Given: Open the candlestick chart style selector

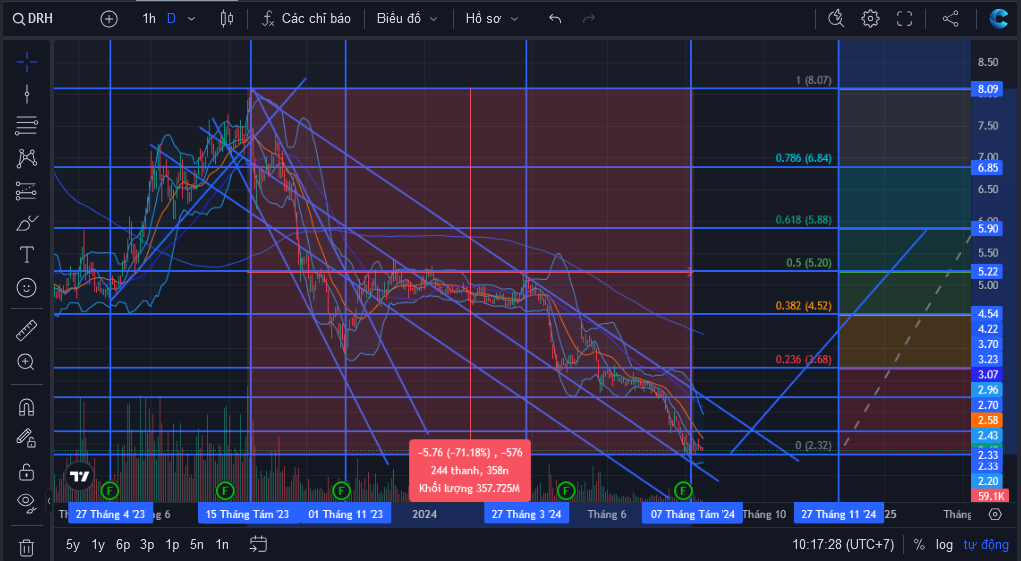Looking at the screenshot, I should pos(227,19).
